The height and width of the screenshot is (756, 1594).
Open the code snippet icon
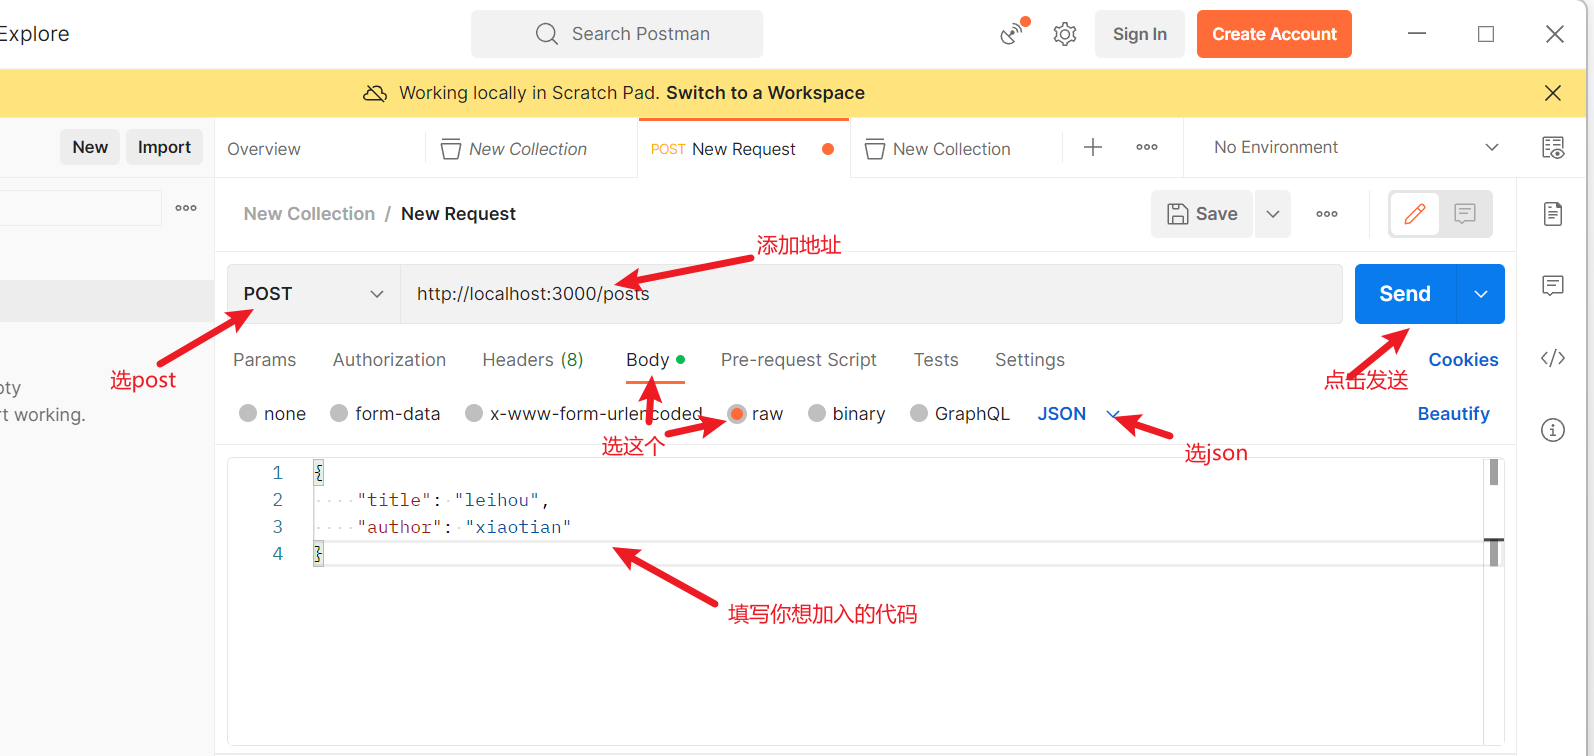1553,358
